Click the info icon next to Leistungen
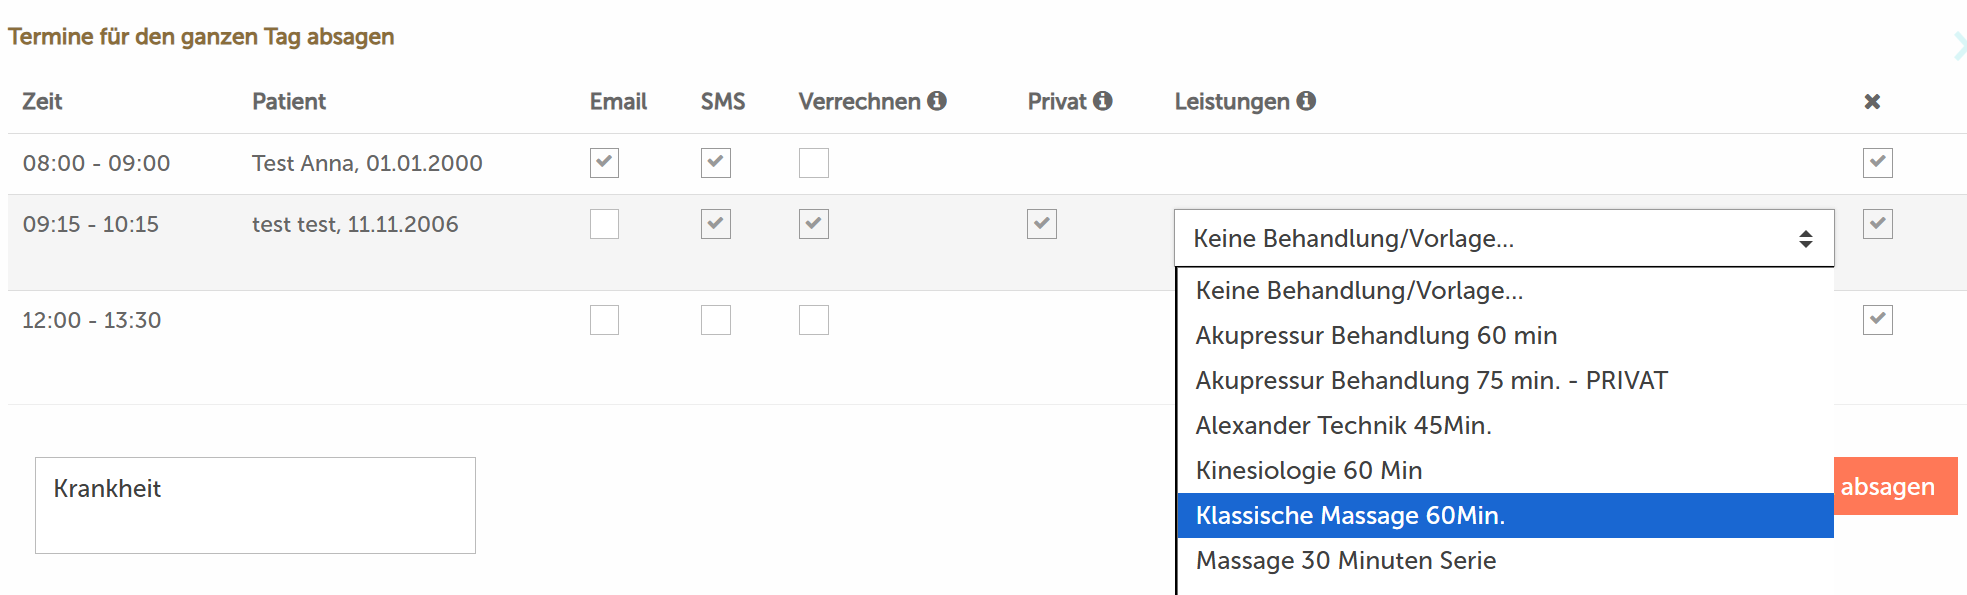Image resolution: width=1967 pixels, height=595 pixels. click(1306, 101)
